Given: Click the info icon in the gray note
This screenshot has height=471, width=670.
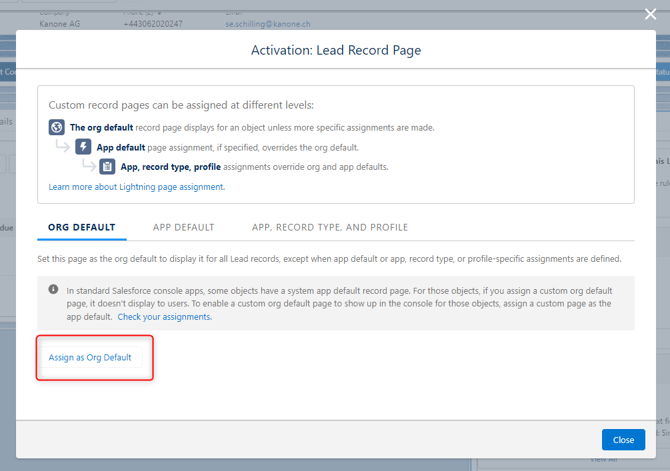Looking at the screenshot, I should [53, 289].
